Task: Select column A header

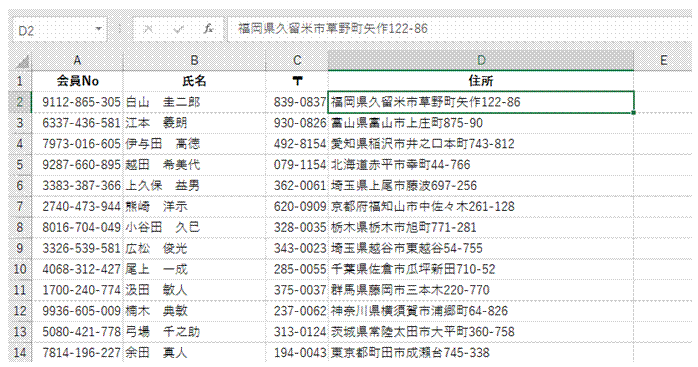Action: tap(77, 61)
